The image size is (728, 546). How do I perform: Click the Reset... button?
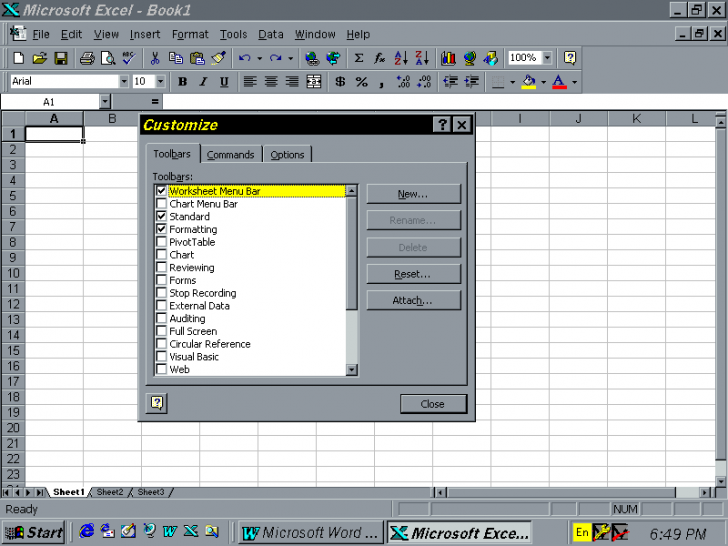[413, 274]
